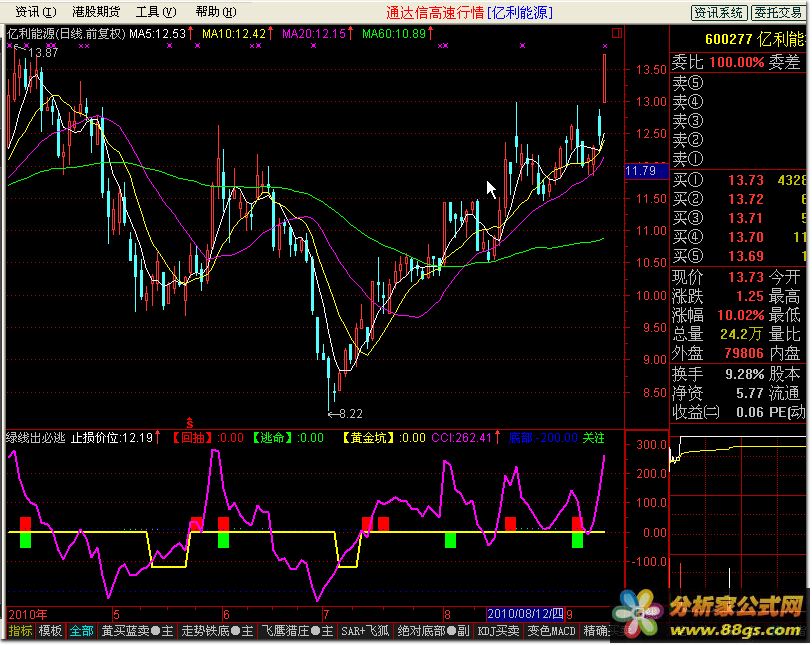812x645 pixels.
Task: Click the CCI:262.41 value label
Action: (461, 438)
